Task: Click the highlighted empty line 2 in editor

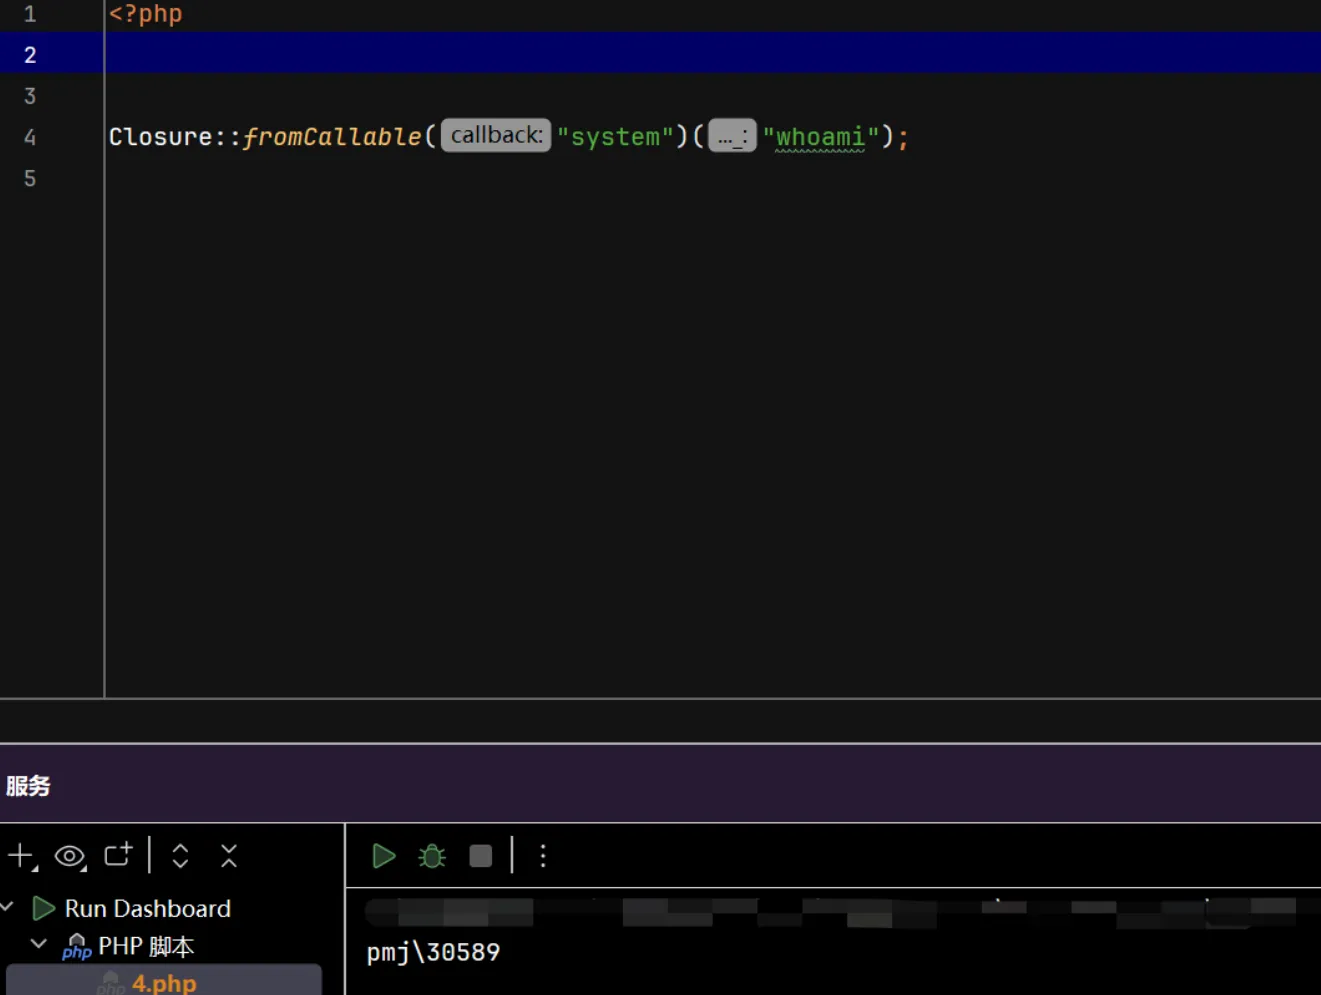Action: click(713, 54)
